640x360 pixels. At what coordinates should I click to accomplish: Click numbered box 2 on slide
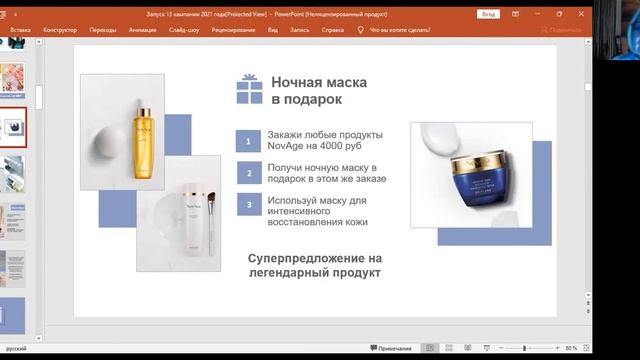(249, 173)
